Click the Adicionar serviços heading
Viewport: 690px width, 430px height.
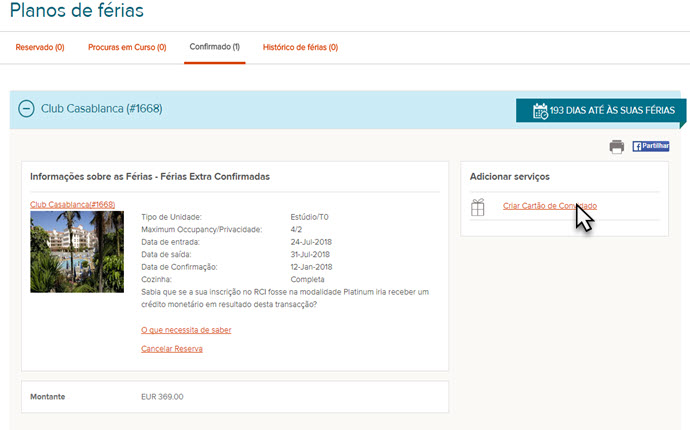pos(510,176)
